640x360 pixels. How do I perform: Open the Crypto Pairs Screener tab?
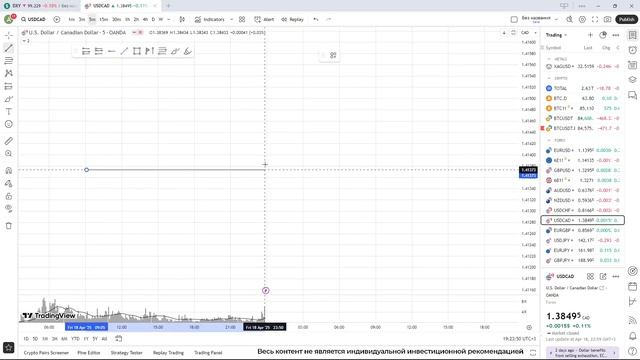[46, 353]
